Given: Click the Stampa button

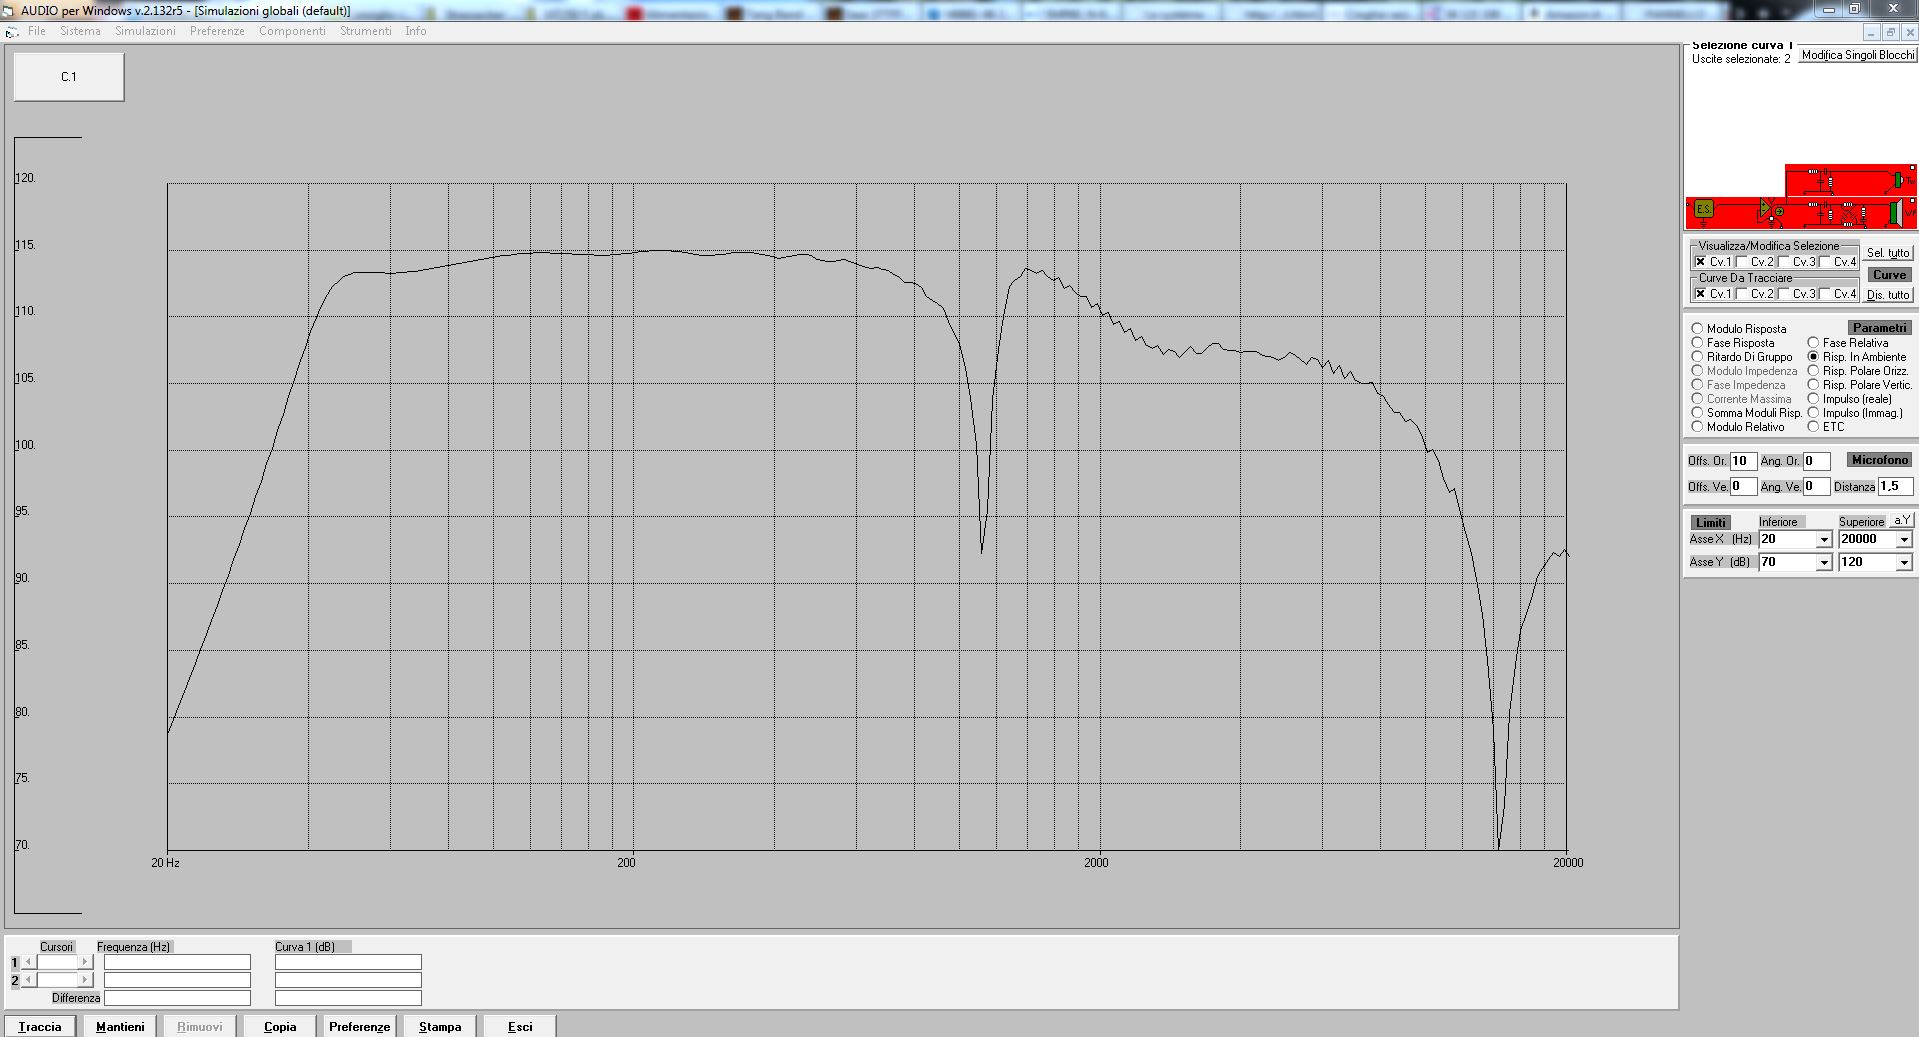Looking at the screenshot, I should (440, 1026).
